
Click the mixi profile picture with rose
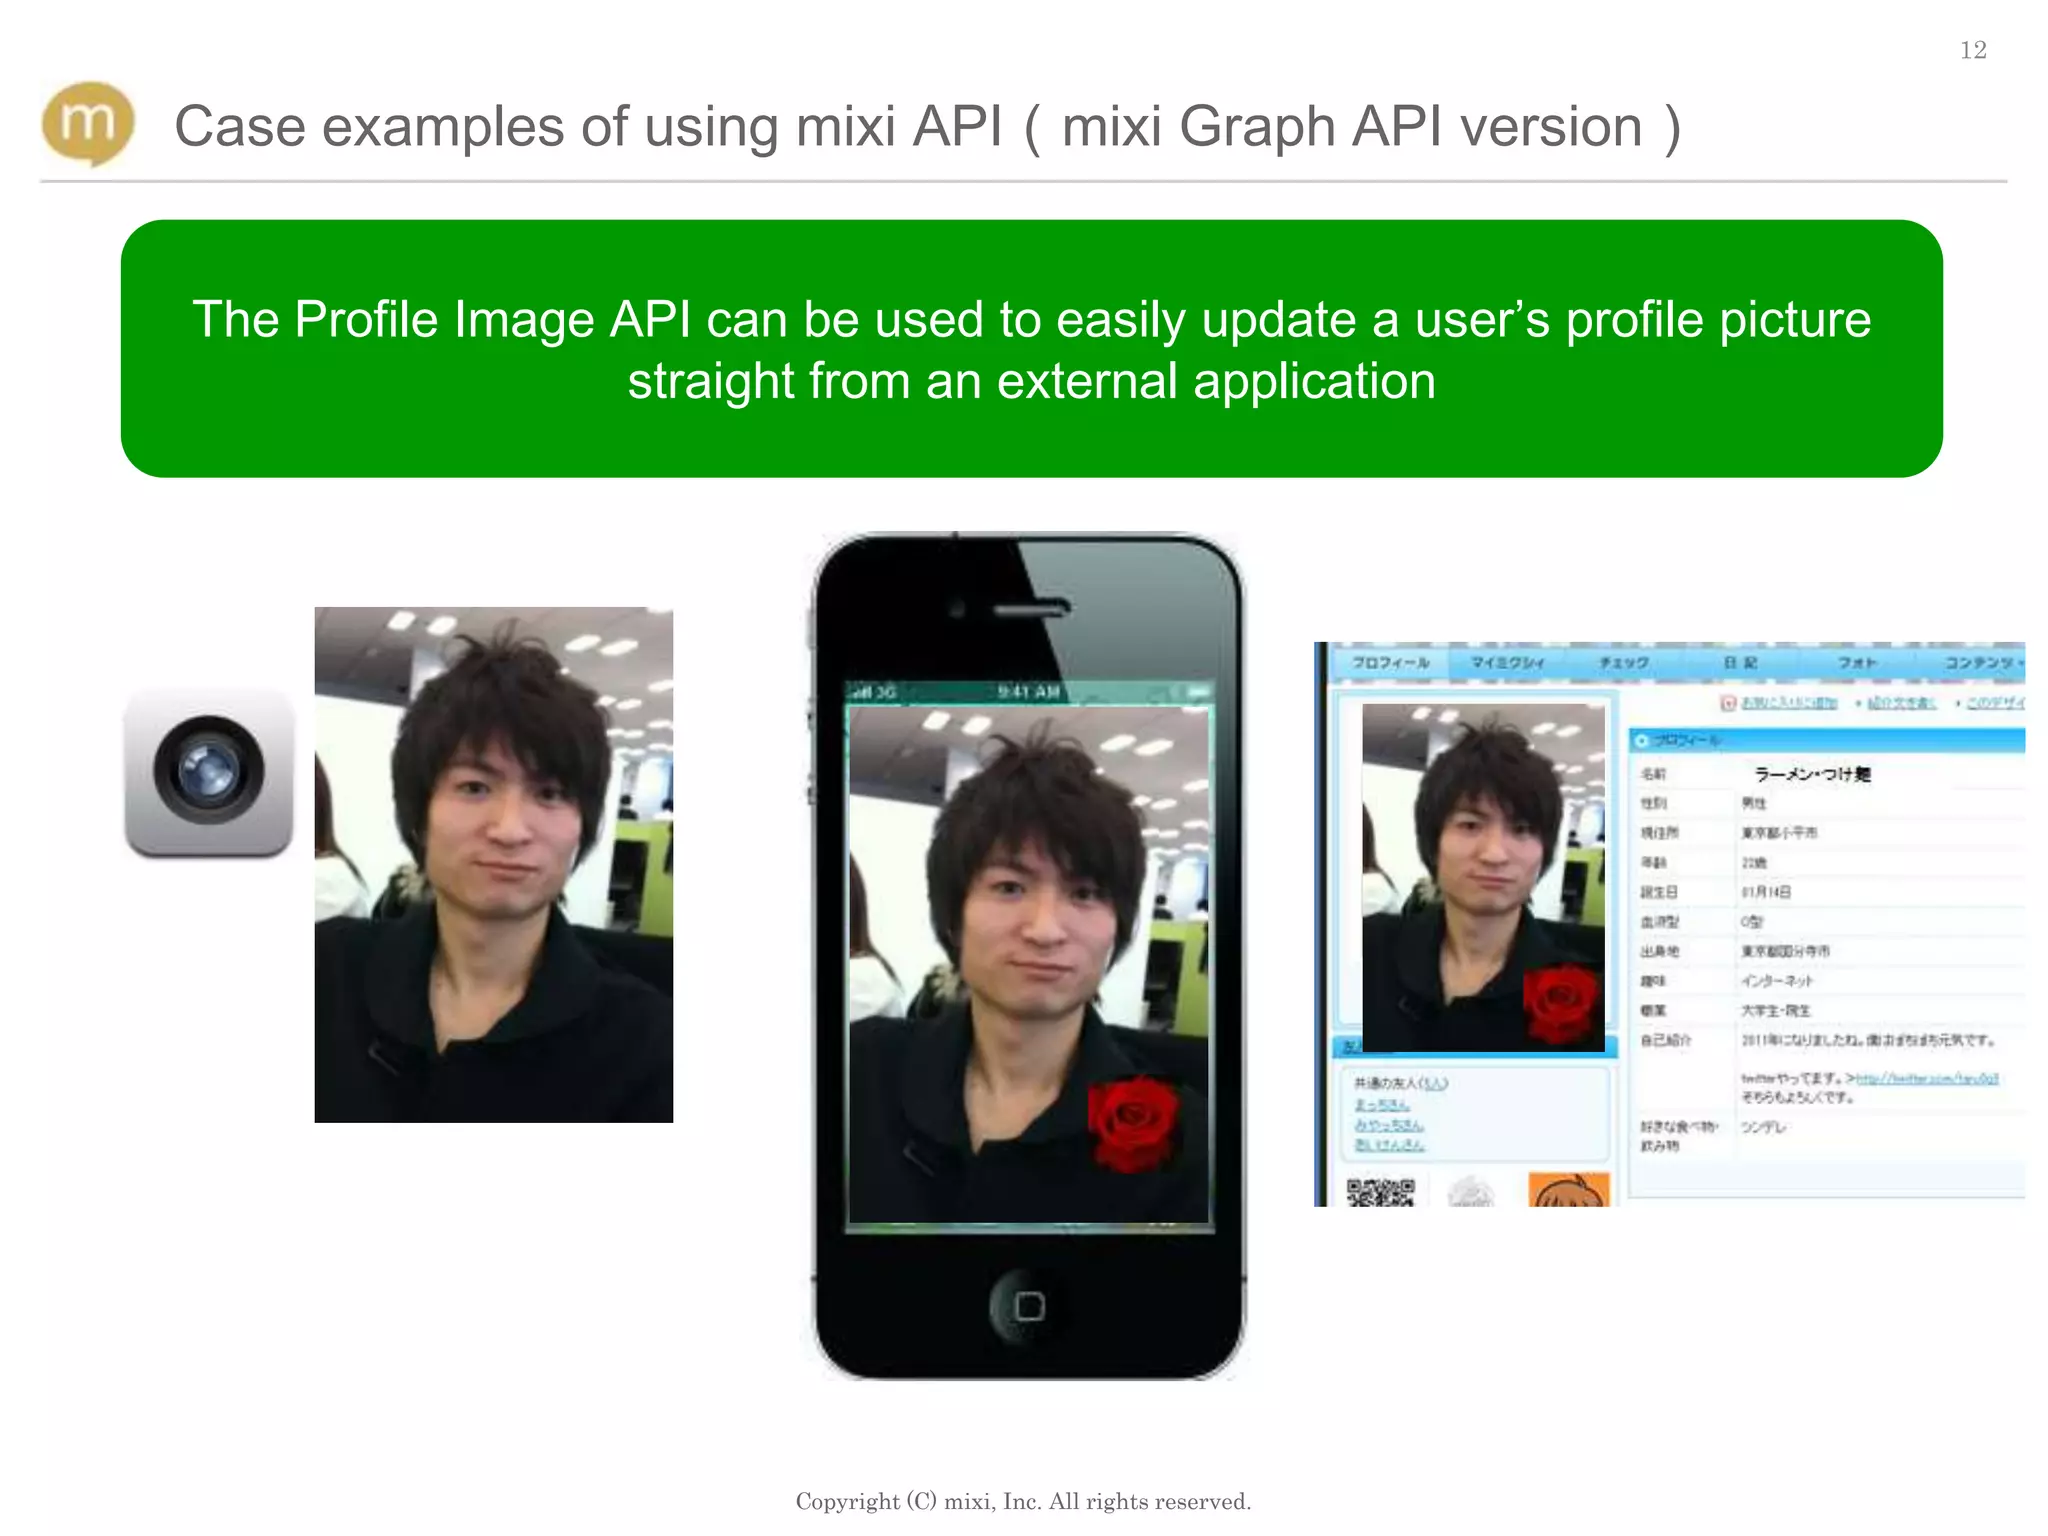pyautogui.click(x=1483, y=877)
